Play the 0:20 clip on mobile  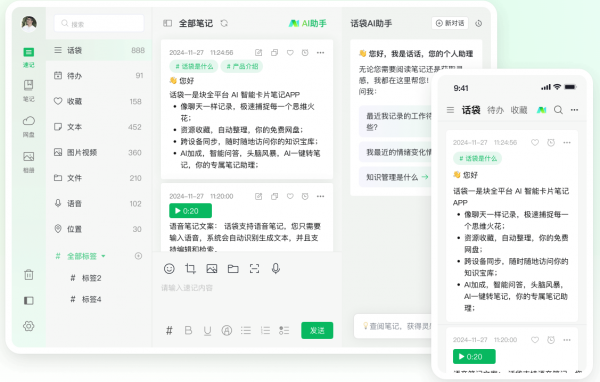(x=474, y=357)
